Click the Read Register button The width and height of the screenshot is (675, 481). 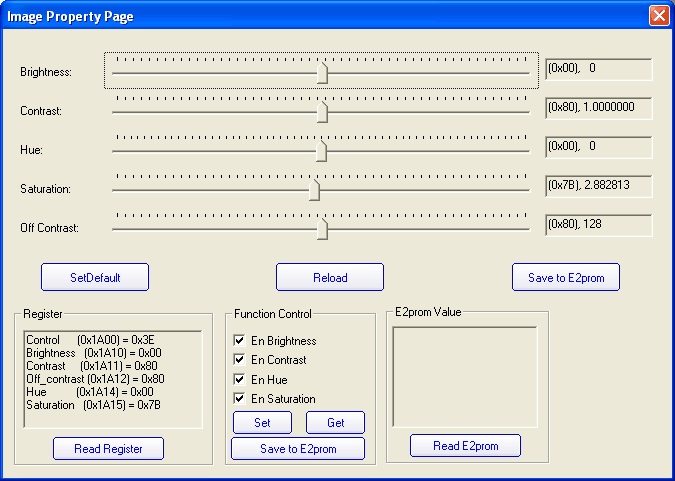[x=108, y=449]
